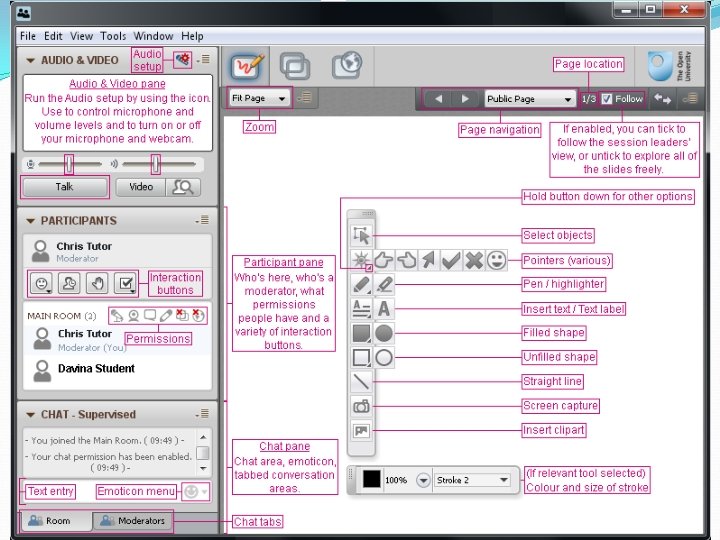Select the Select objects tool
The image size is (720, 540).
(361, 236)
